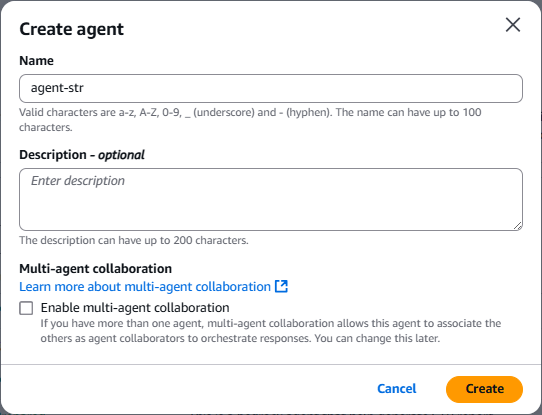542x415 pixels.
Task: Click the 'Create agent' dialog heading
Action: [71, 29]
